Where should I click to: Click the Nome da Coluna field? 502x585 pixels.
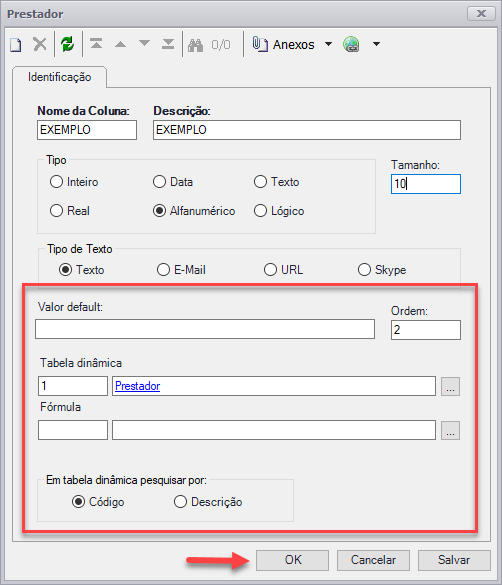(87, 130)
